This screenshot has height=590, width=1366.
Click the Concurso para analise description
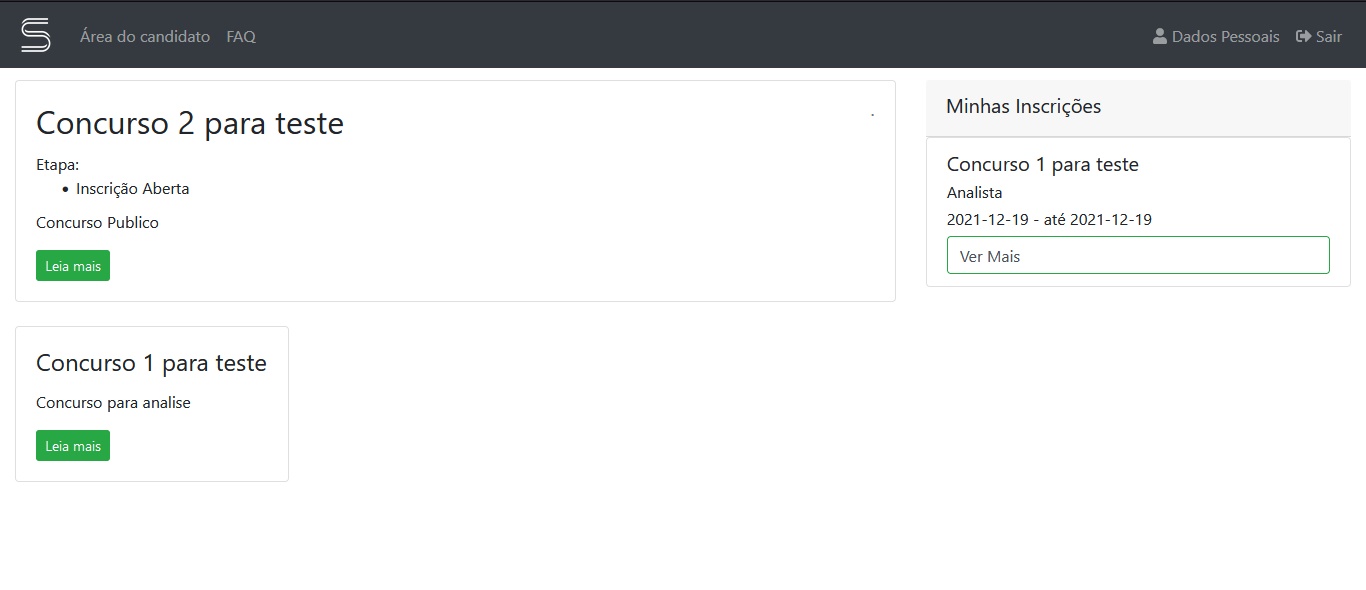pyautogui.click(x=113, y=402)
